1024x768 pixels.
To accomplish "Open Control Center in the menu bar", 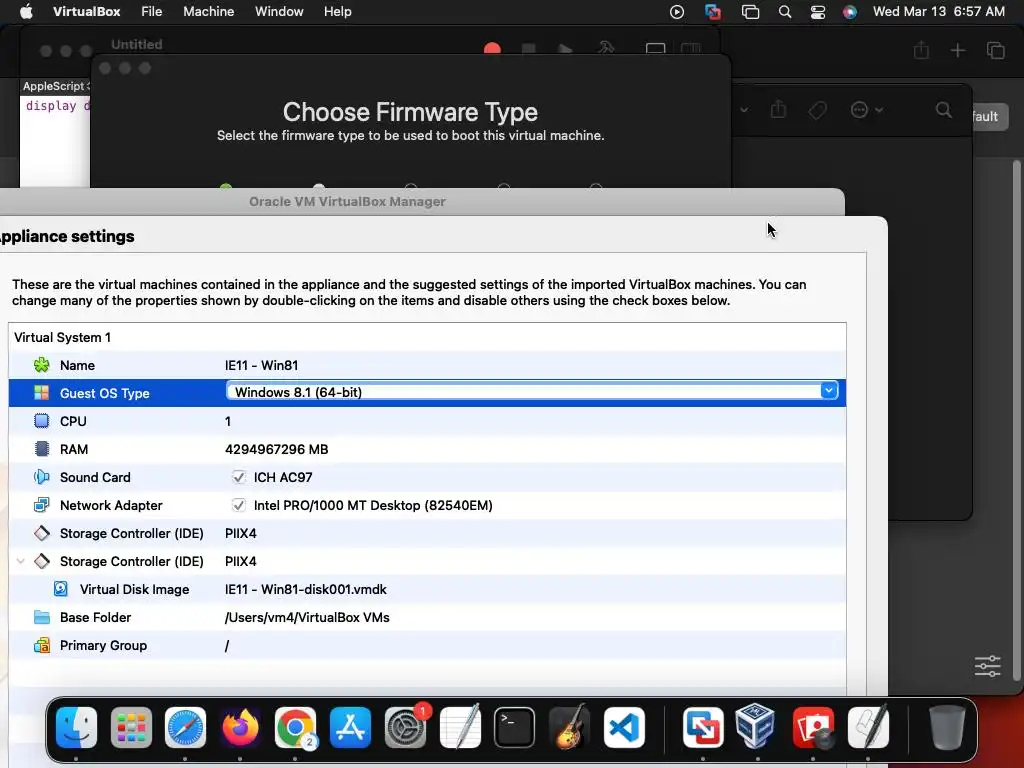I will (x=818, y=12).
